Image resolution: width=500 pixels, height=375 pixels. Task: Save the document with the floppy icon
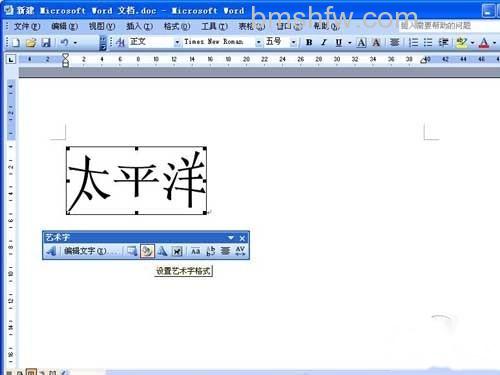(46, 42)
